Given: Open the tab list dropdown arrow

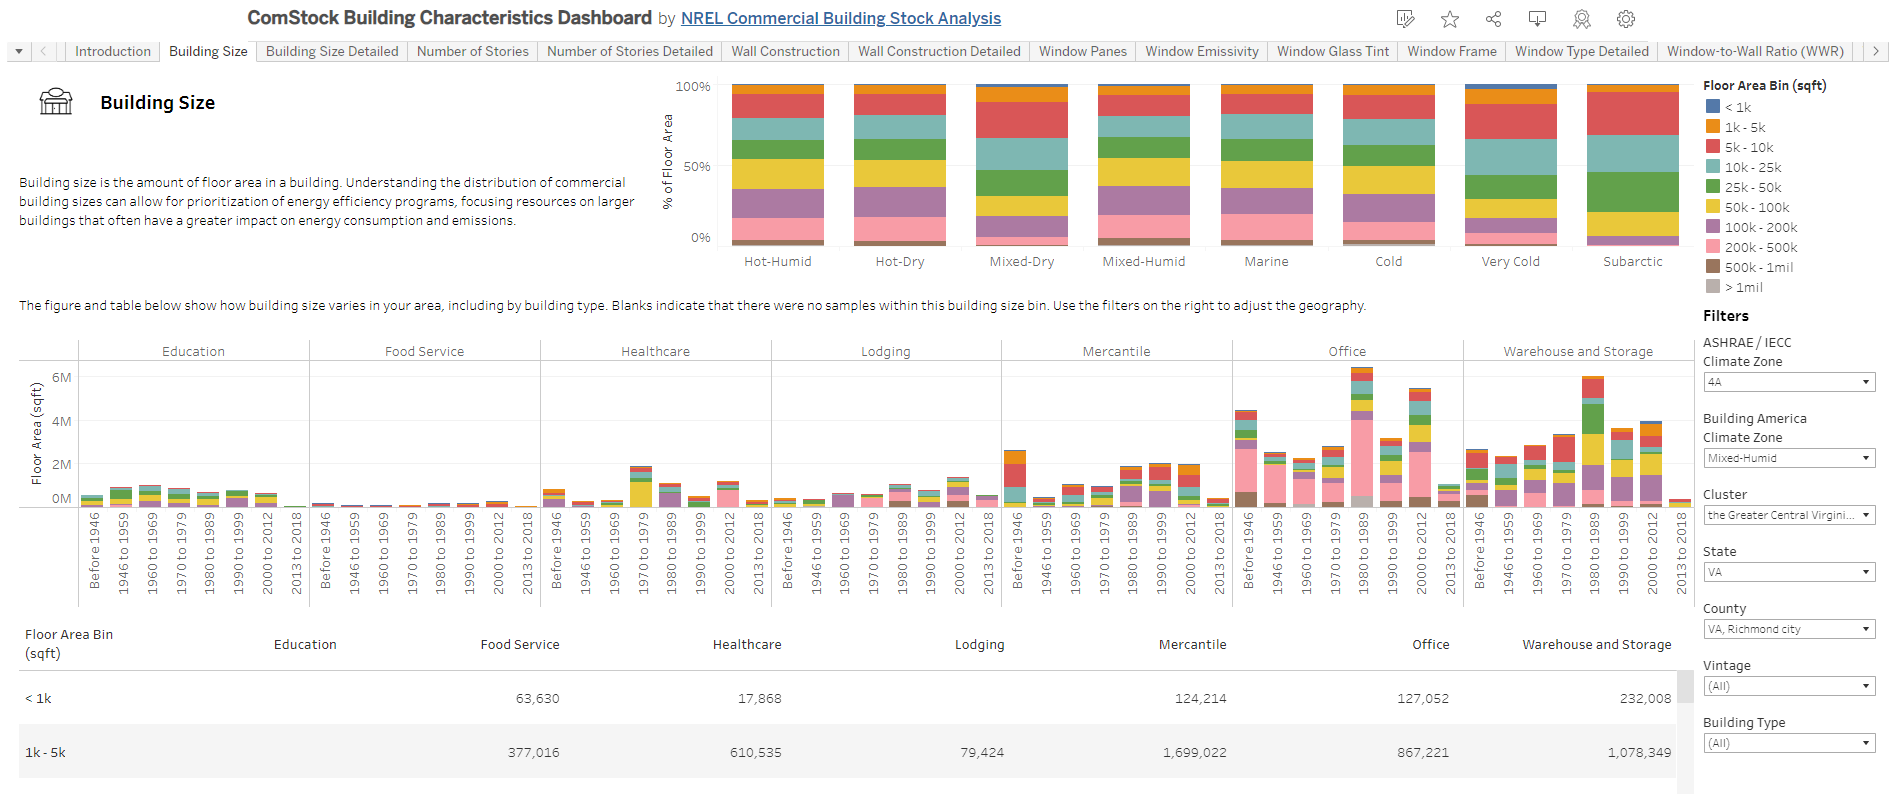Looking at the screenshot, I should coord(19,51).
